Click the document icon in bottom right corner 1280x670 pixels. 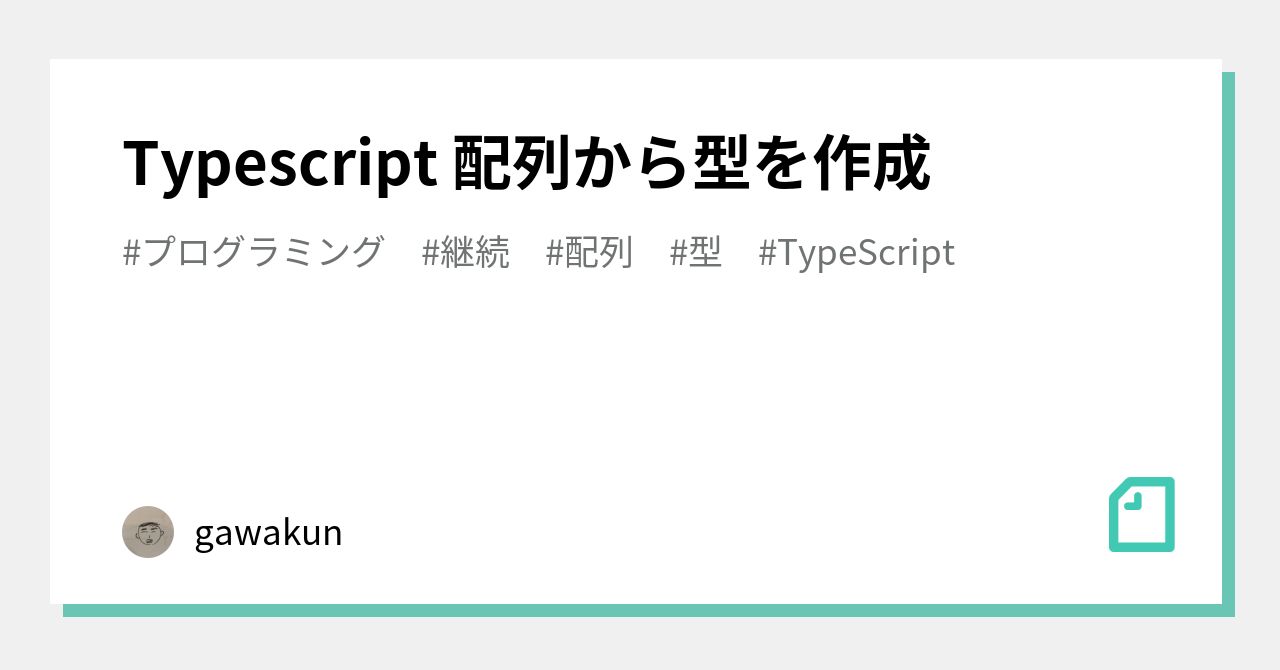(1141, 515)
